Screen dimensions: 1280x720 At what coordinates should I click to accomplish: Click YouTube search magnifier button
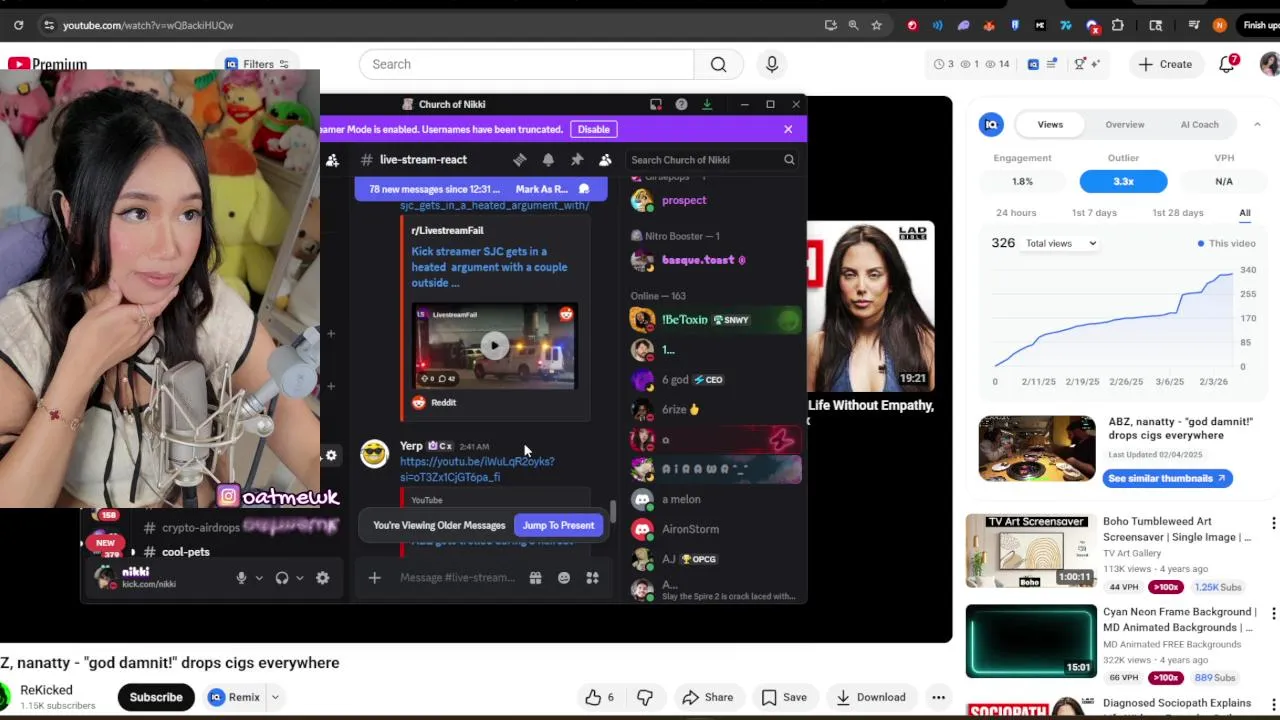[718, 64]
